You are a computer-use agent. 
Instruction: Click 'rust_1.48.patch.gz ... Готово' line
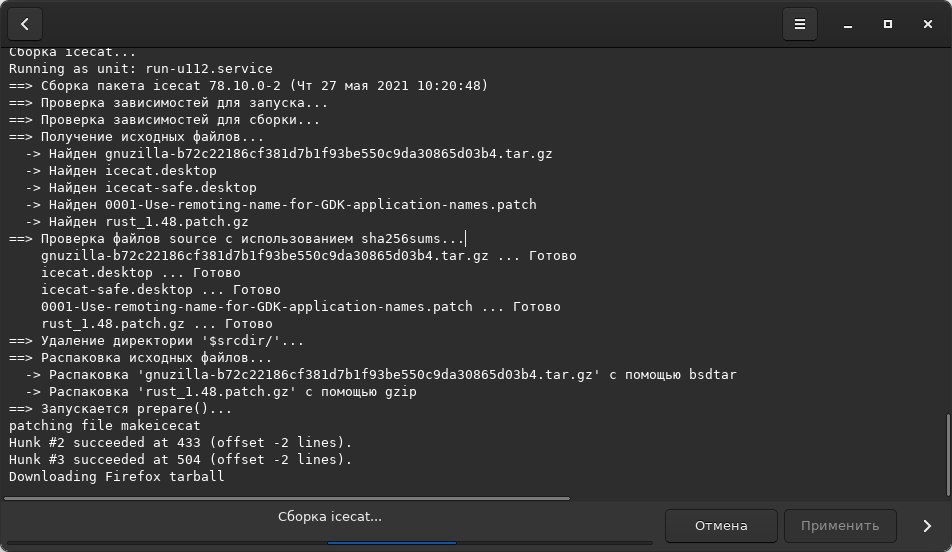pos(157,324)
